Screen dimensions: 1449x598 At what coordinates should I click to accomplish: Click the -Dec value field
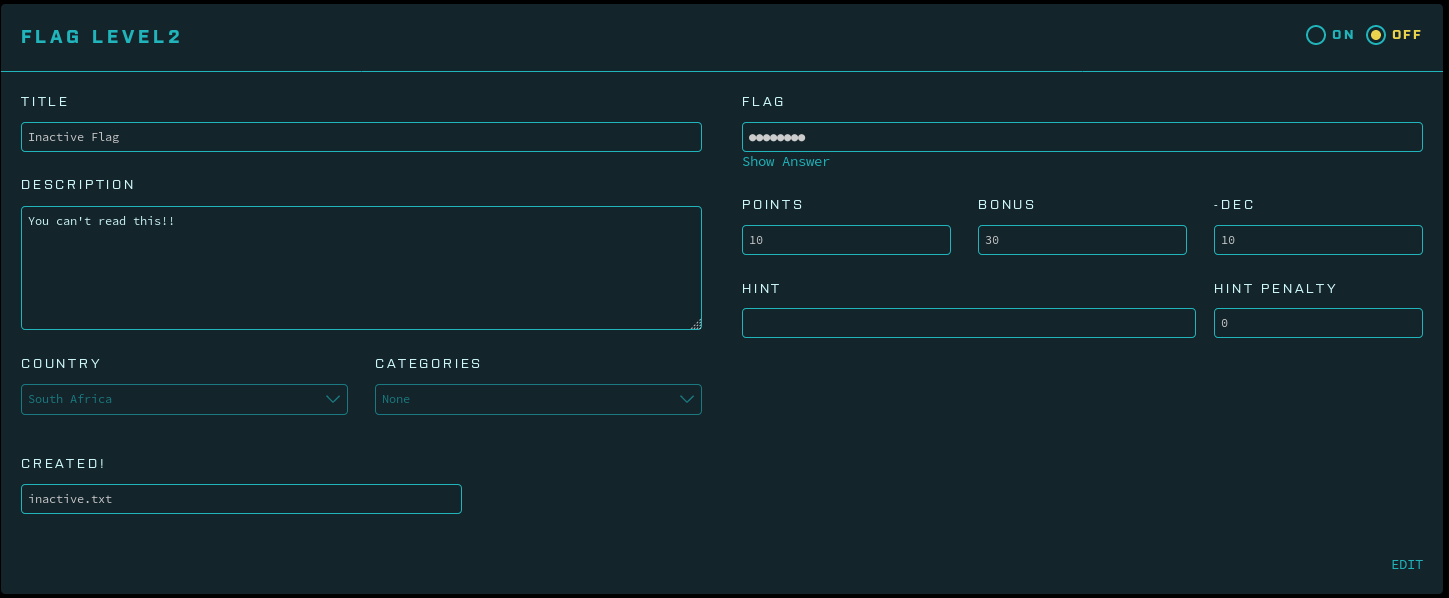[x=1318, y=240]
